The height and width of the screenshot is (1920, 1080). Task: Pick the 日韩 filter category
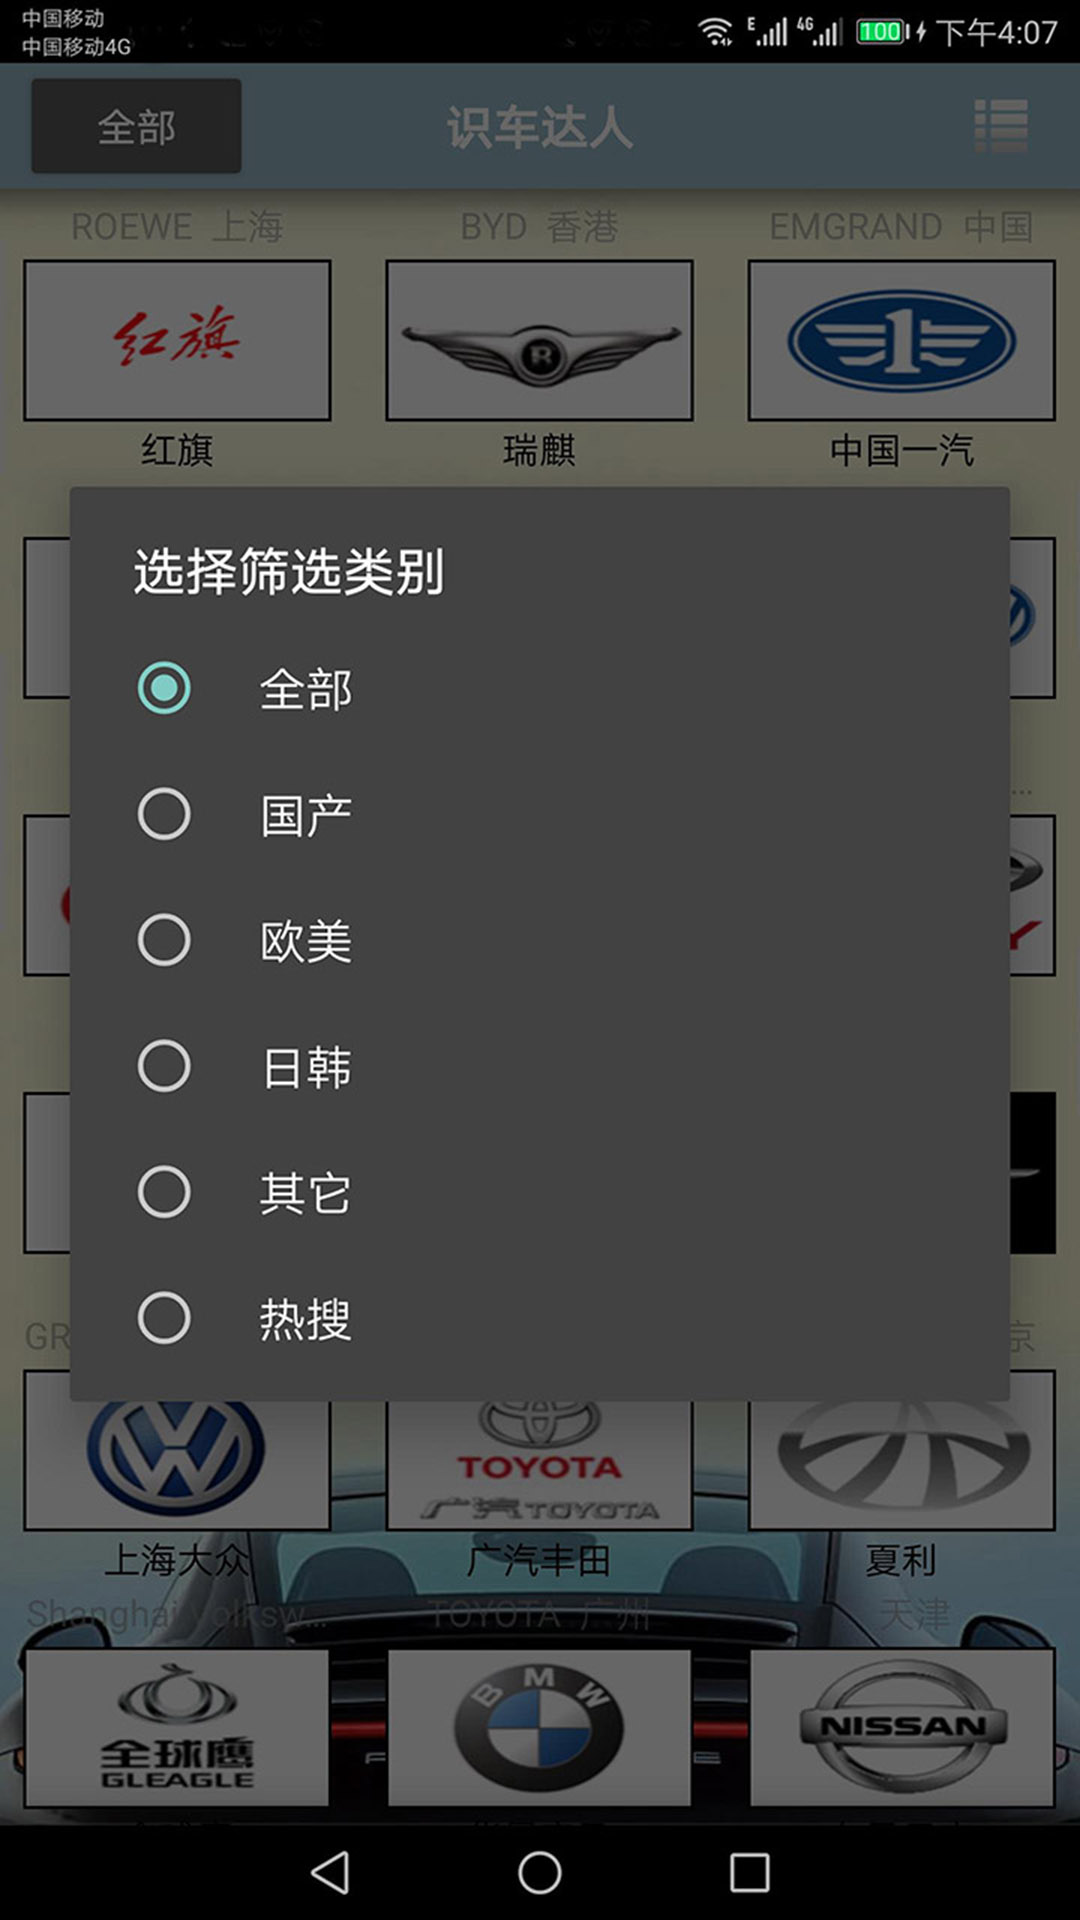(540, 1066)
